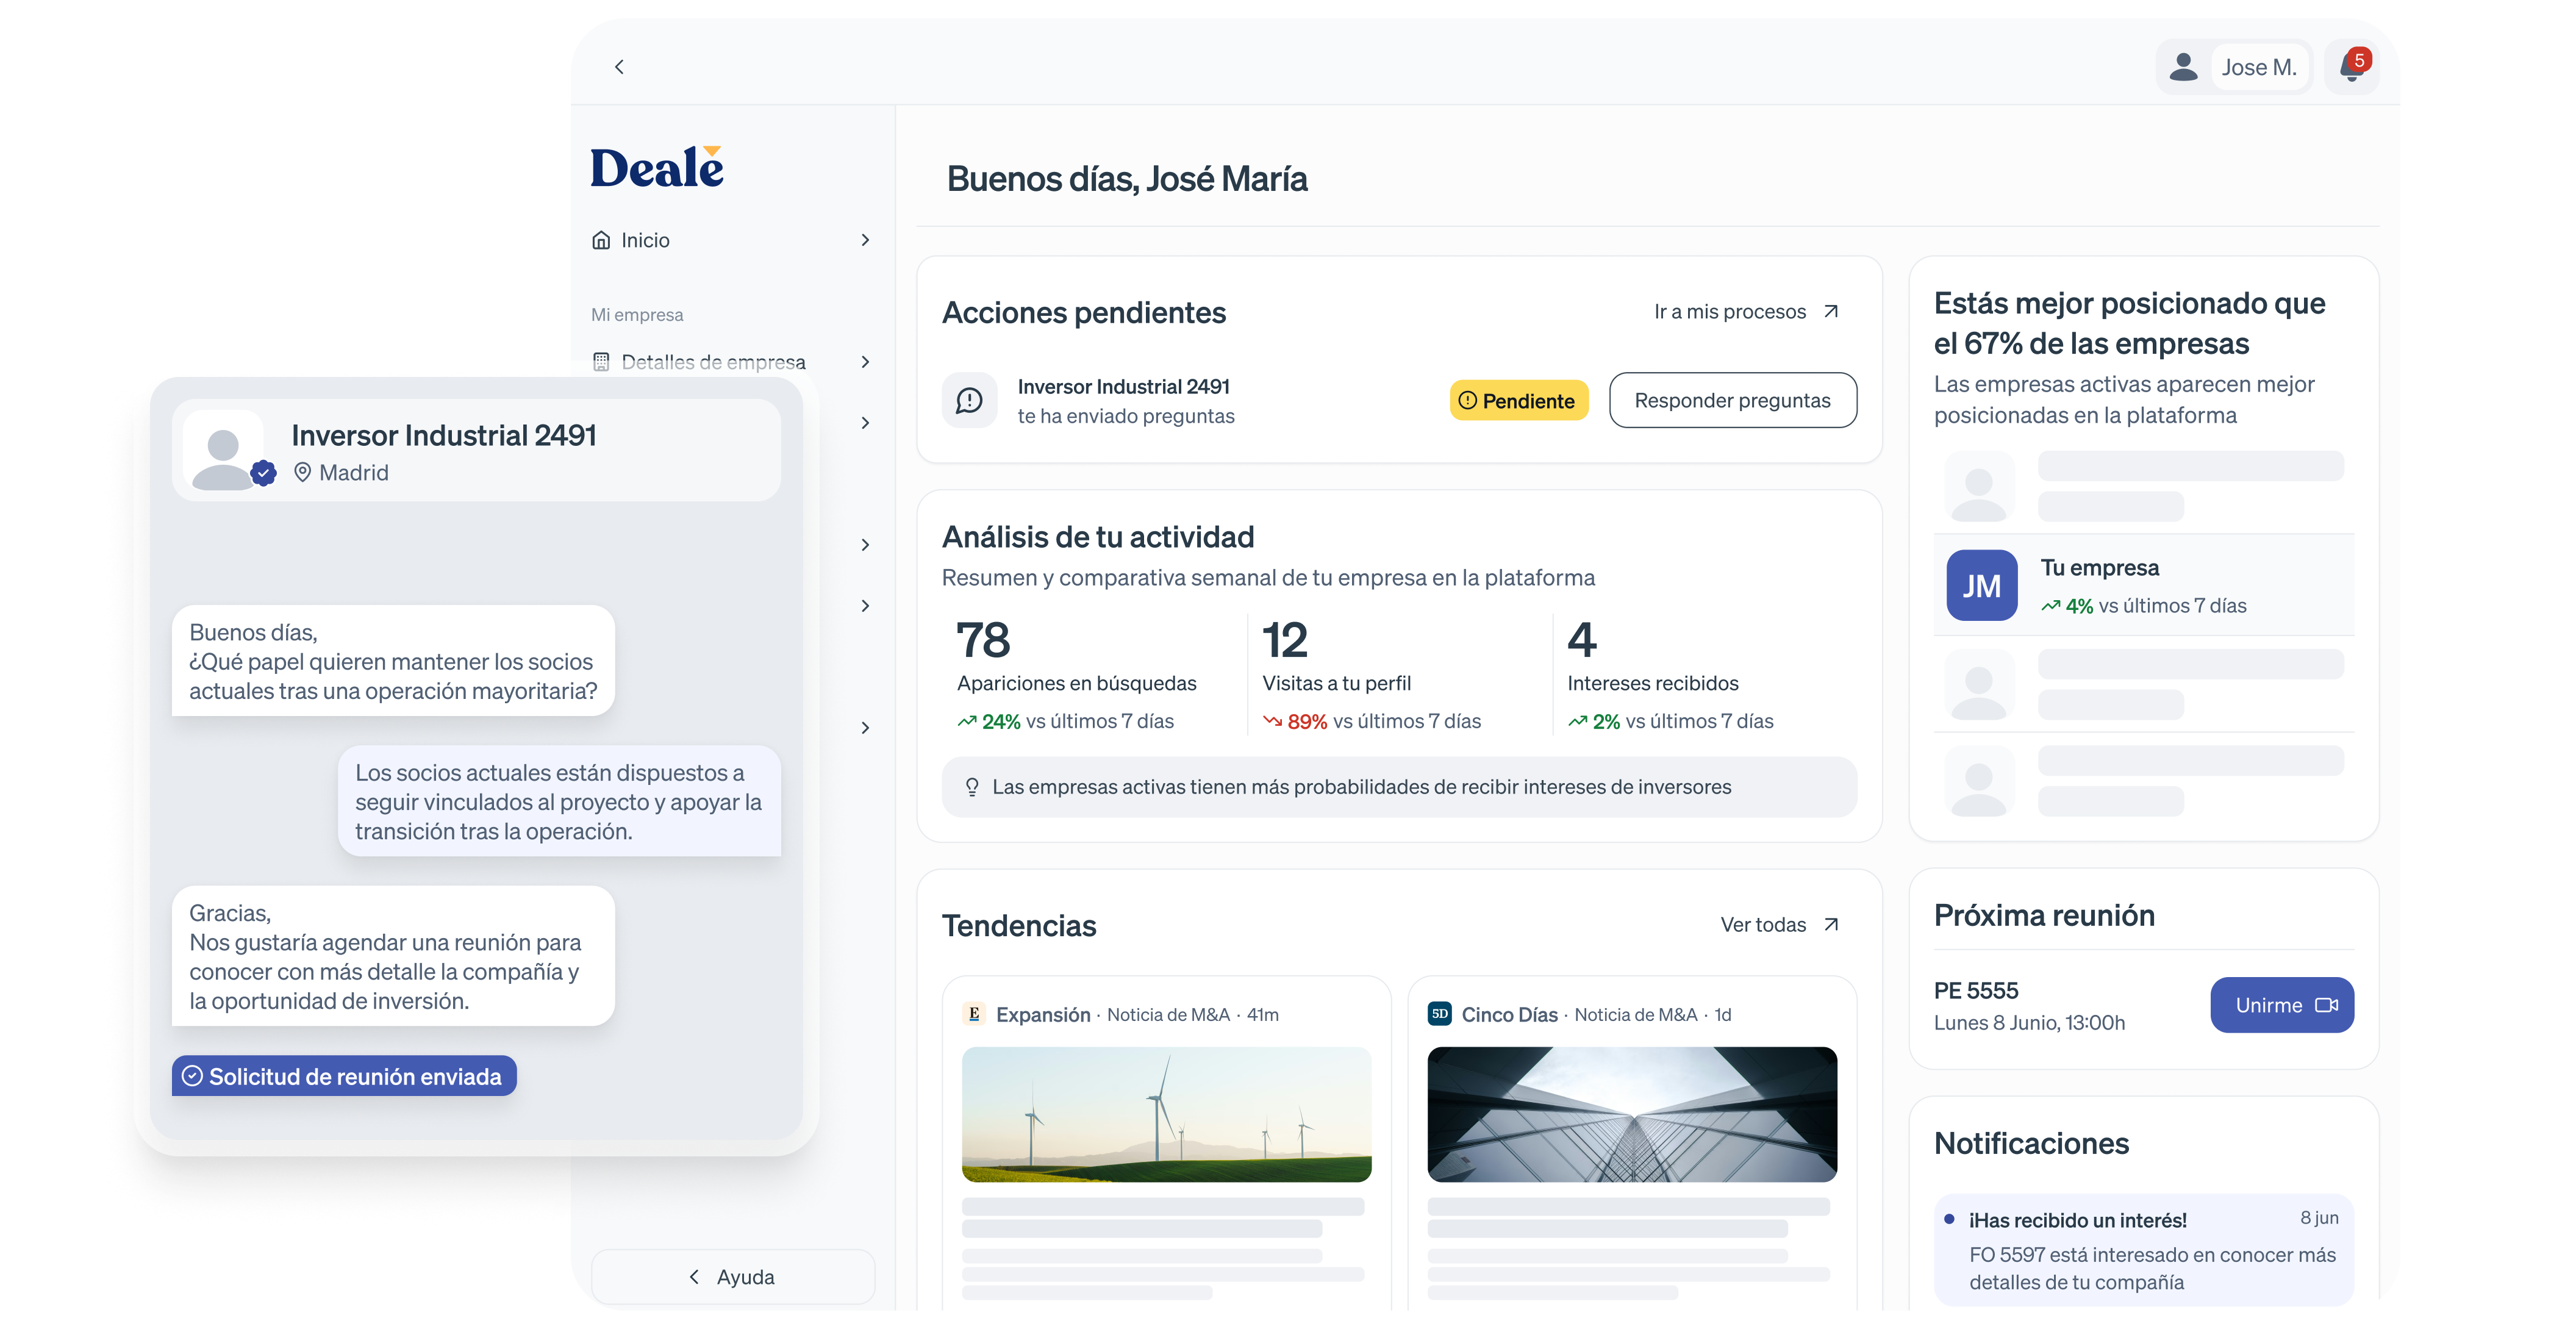This screenshot has height=1329, width=2576.
Task: Open the Cinco Días building news thumbnail
Action: (1632, 1115)
